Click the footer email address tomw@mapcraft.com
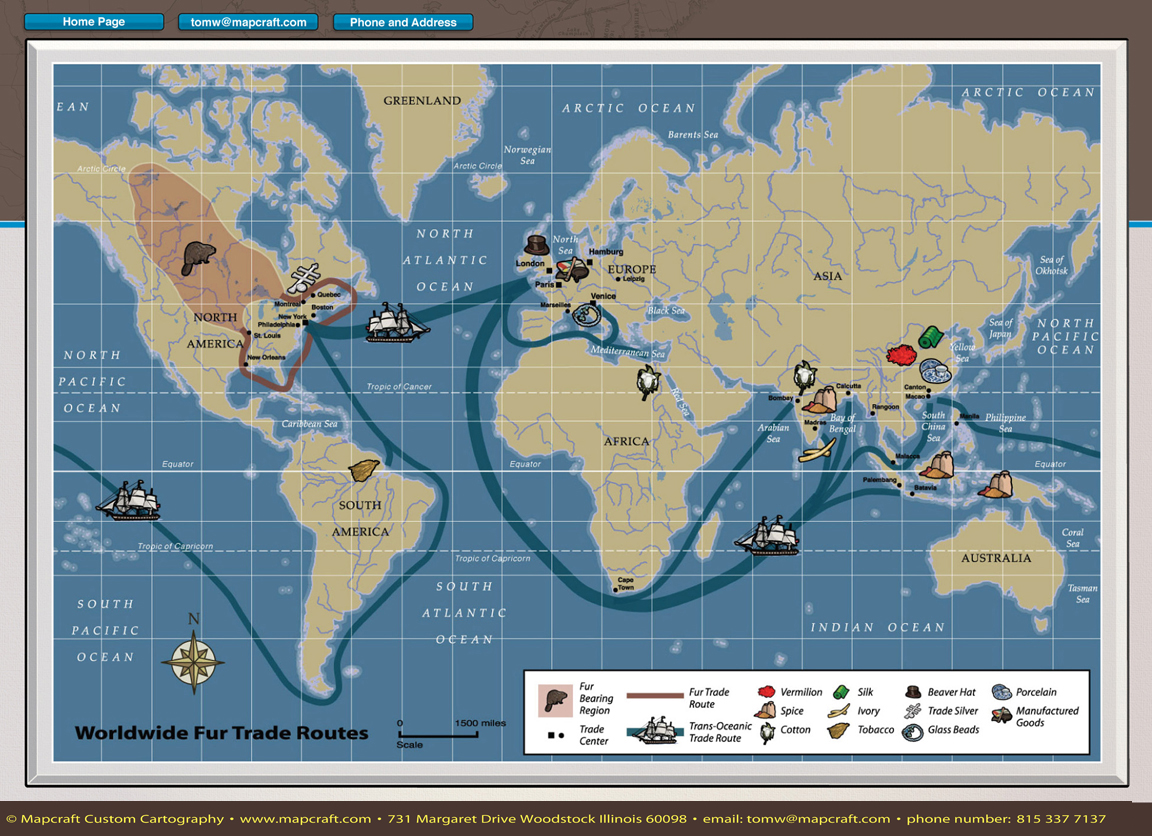This screenshot has width=1152, height=836. (x=818, y=818)
